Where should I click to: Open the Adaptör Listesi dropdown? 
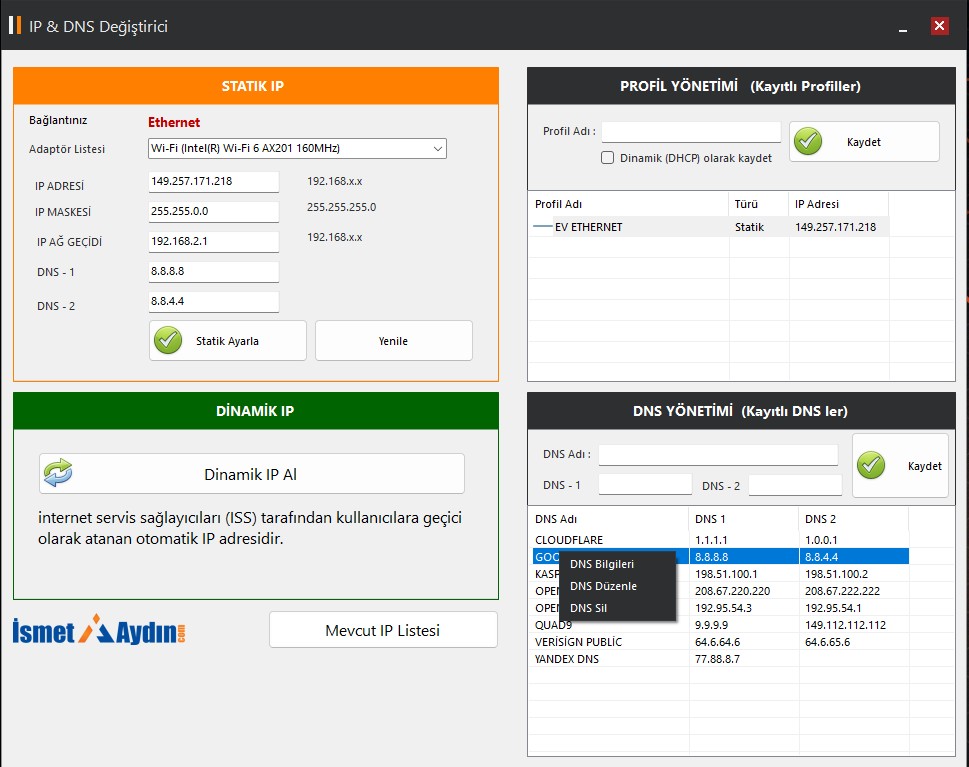[x=297, y=149]
